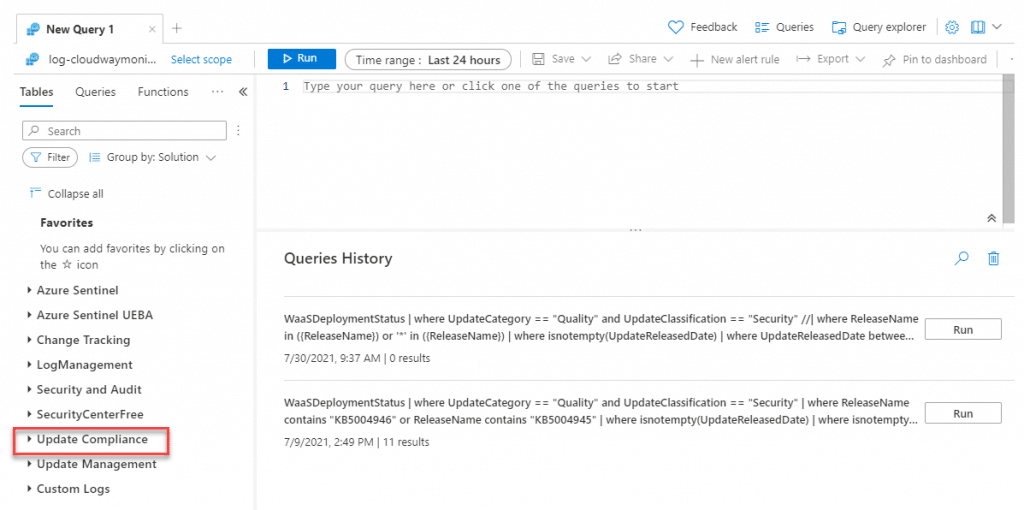Viewport: 1024px width, 510px height.
Task: Click the toolbar overflow ellipsis after Pin to dashboard
Action: click(1011, 59)
